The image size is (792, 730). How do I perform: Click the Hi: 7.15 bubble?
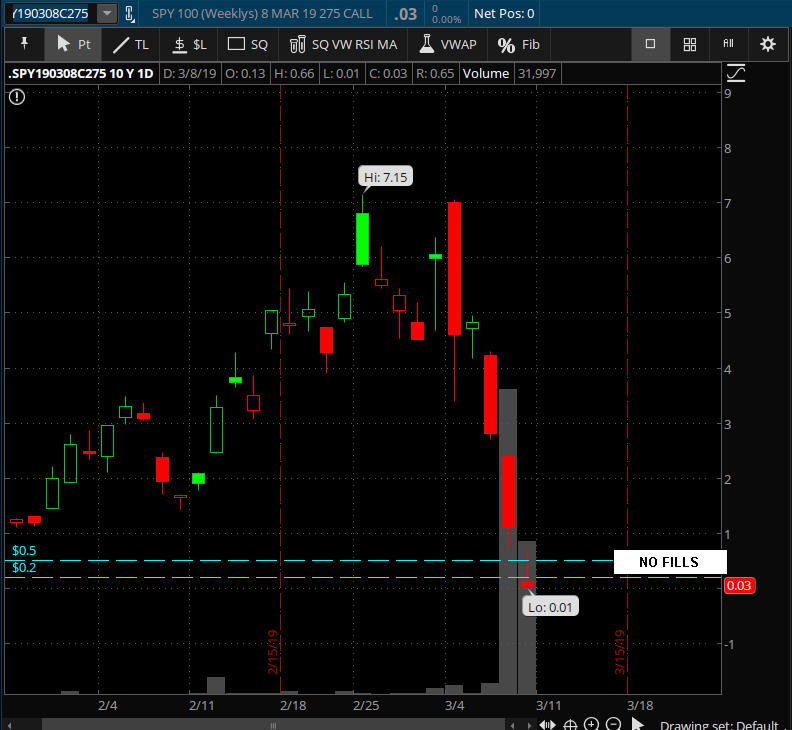tap(385, 177)
